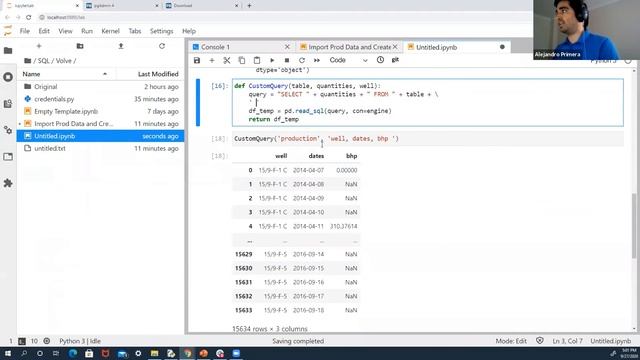This screenshot has width=640, height=360.
Task: Sort files by Name column header
Action: coord(67,74)
